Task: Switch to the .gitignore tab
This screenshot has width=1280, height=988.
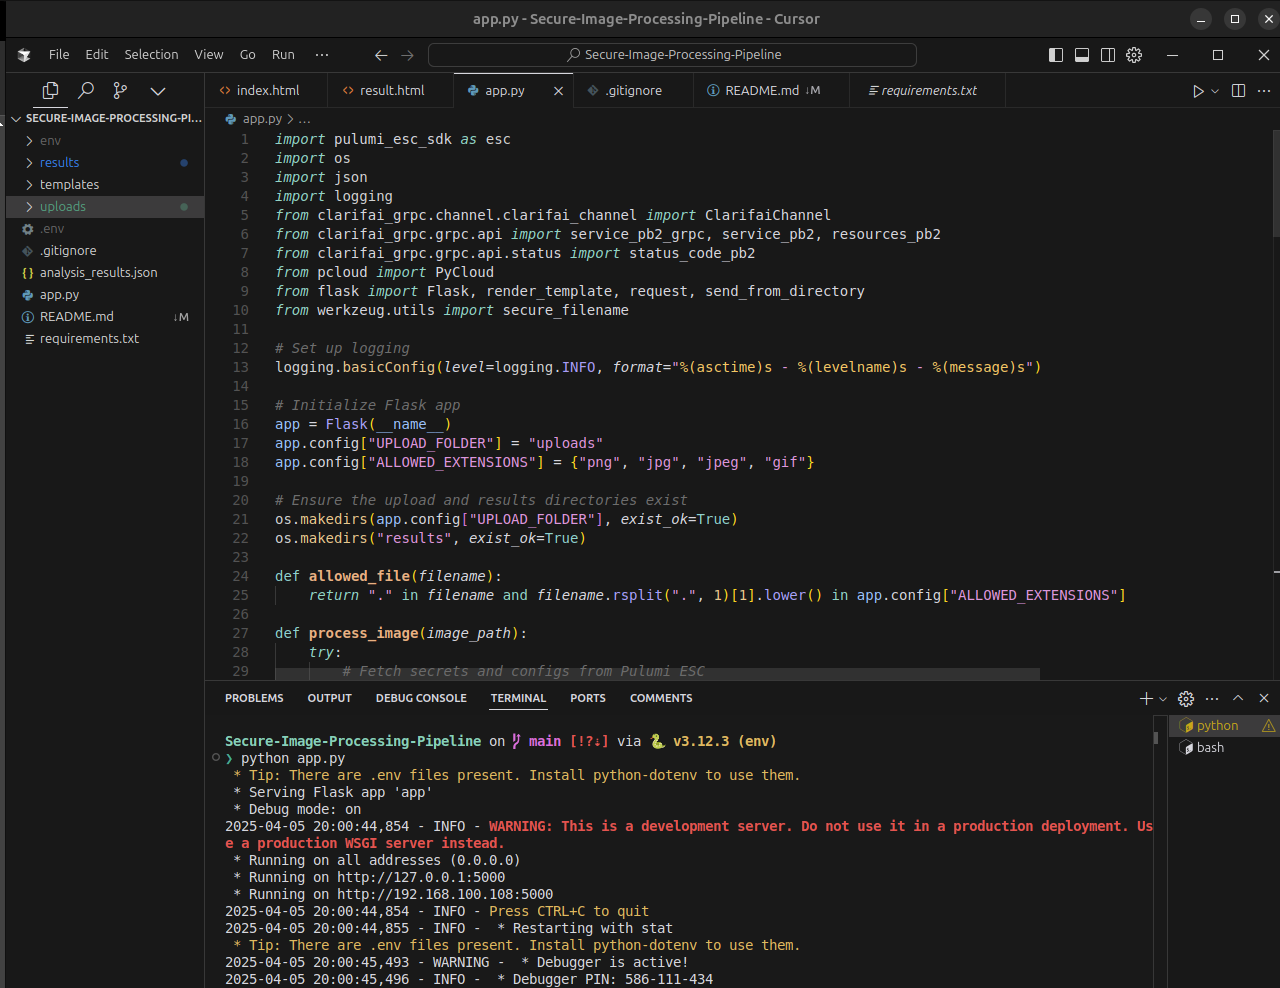Action: click(633, 90)
